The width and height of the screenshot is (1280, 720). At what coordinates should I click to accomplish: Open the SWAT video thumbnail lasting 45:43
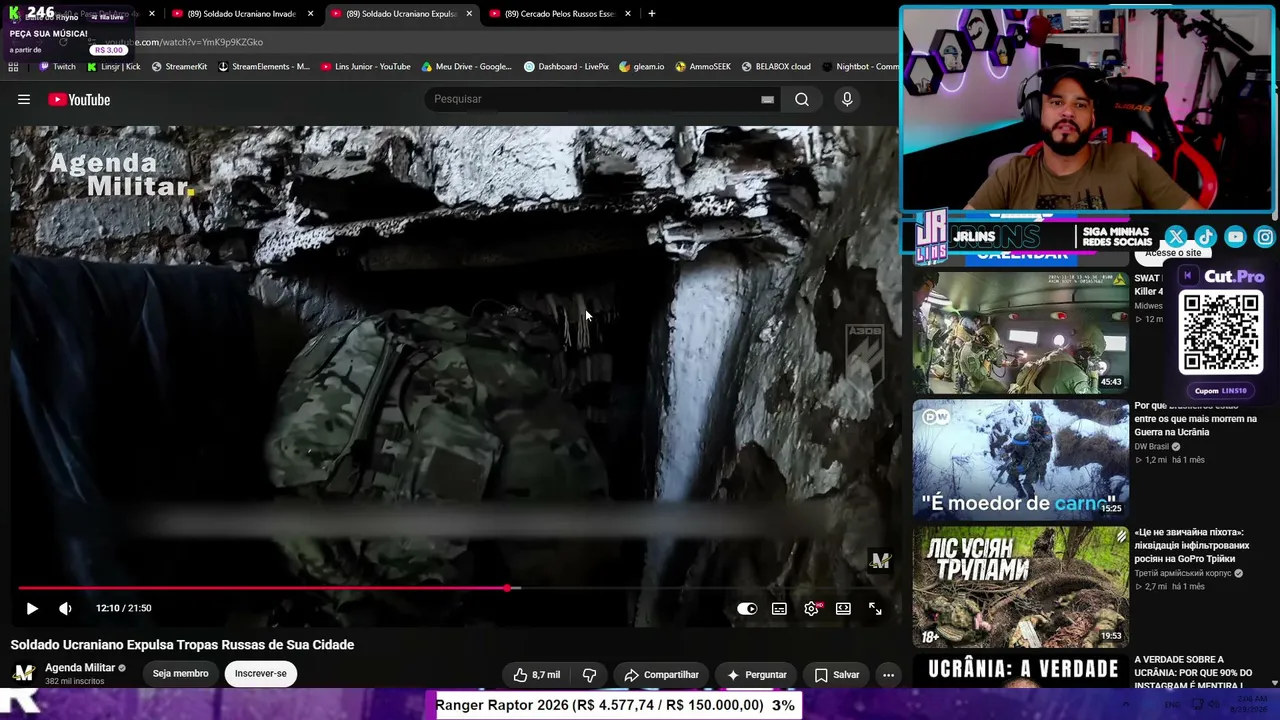pyautogui.click(x=1020, y=332)
